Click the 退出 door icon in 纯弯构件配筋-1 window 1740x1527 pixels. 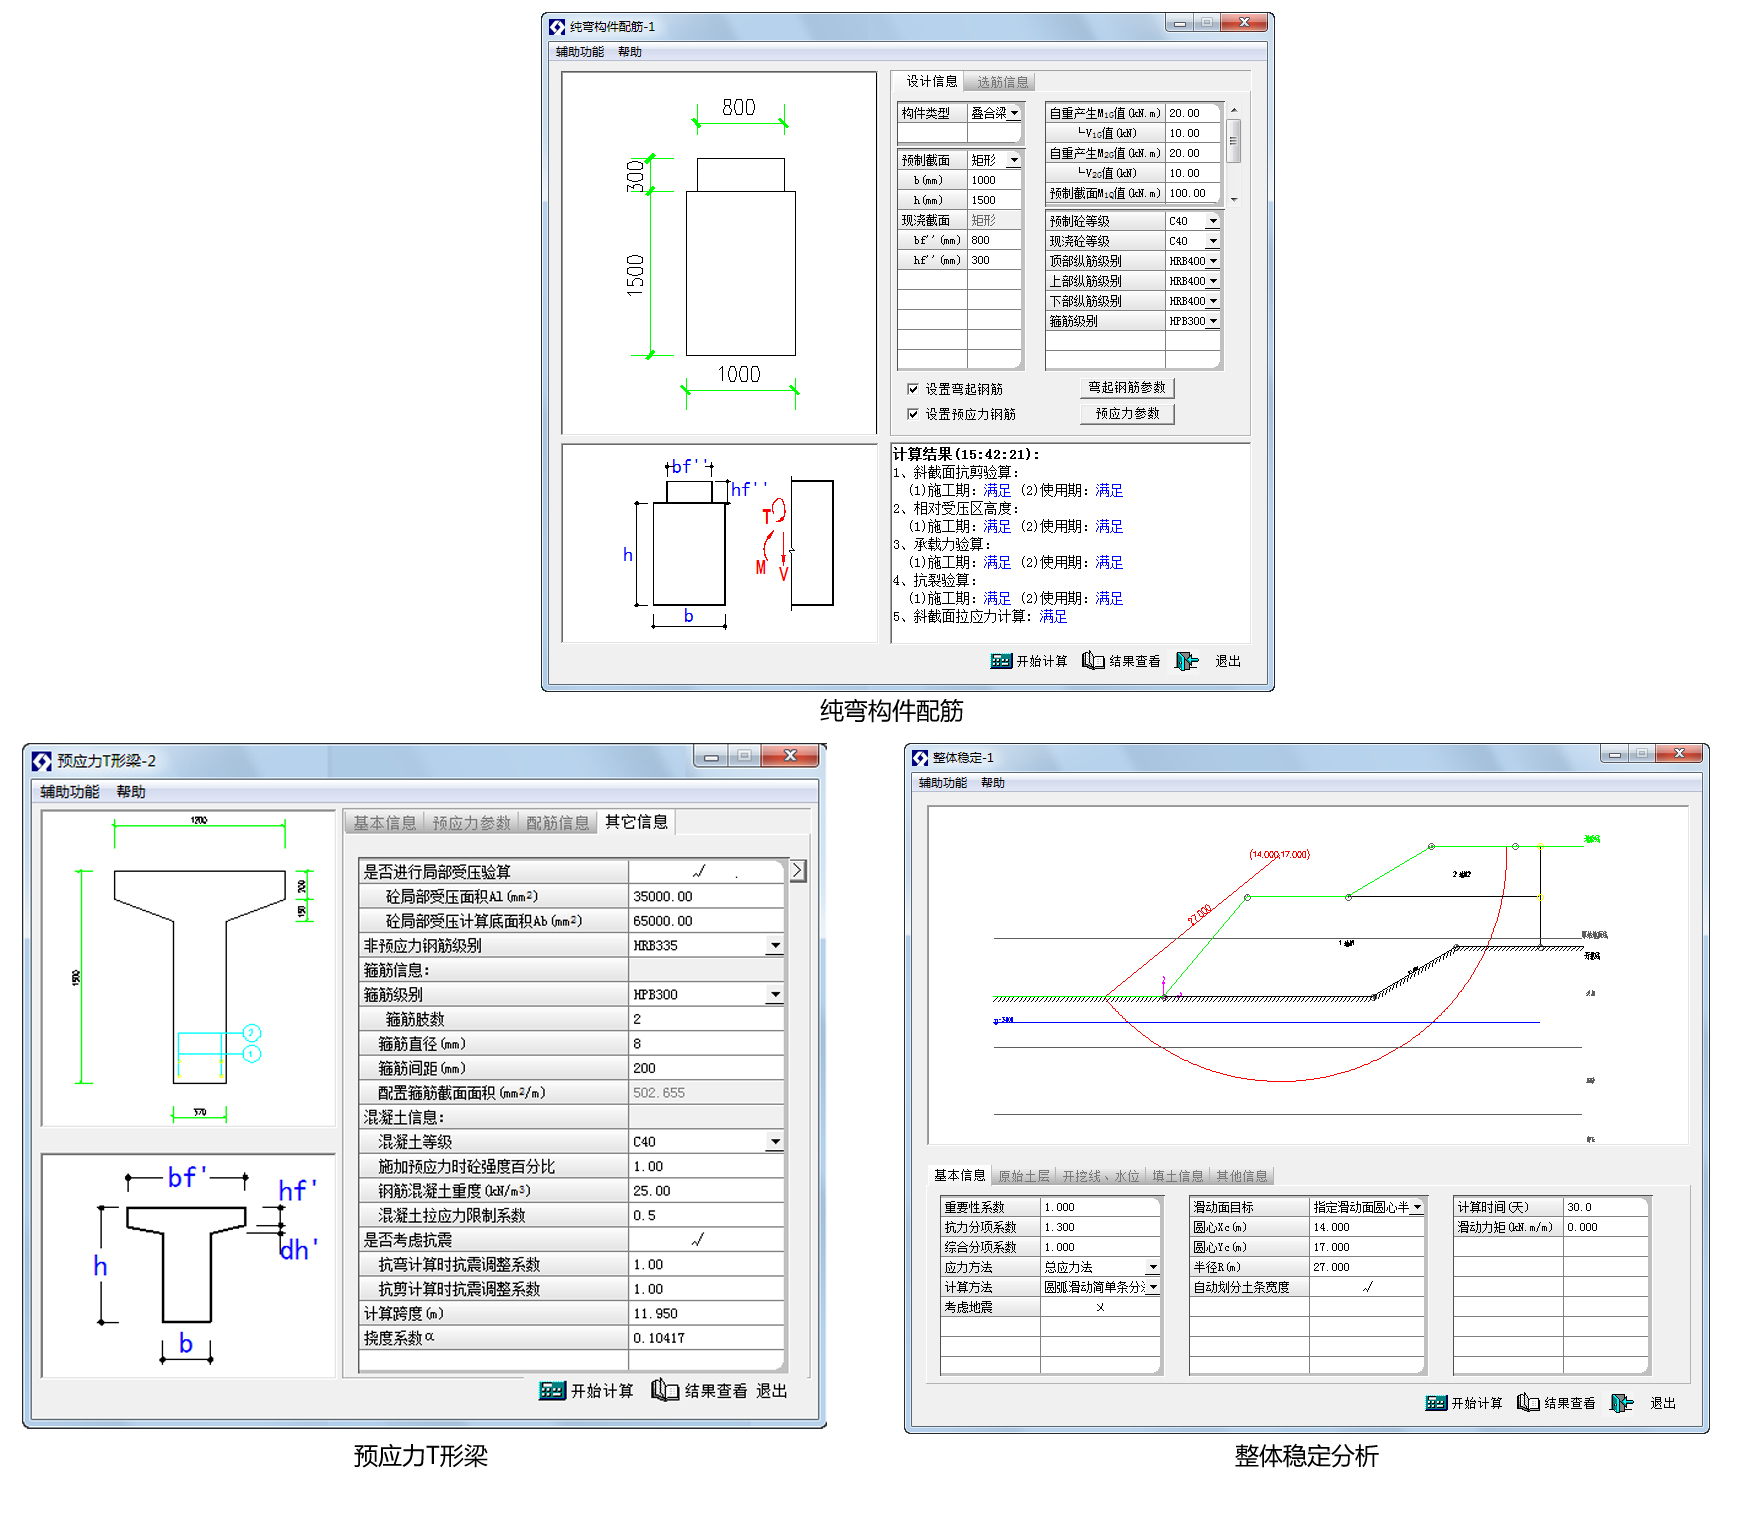point(1186,661)
